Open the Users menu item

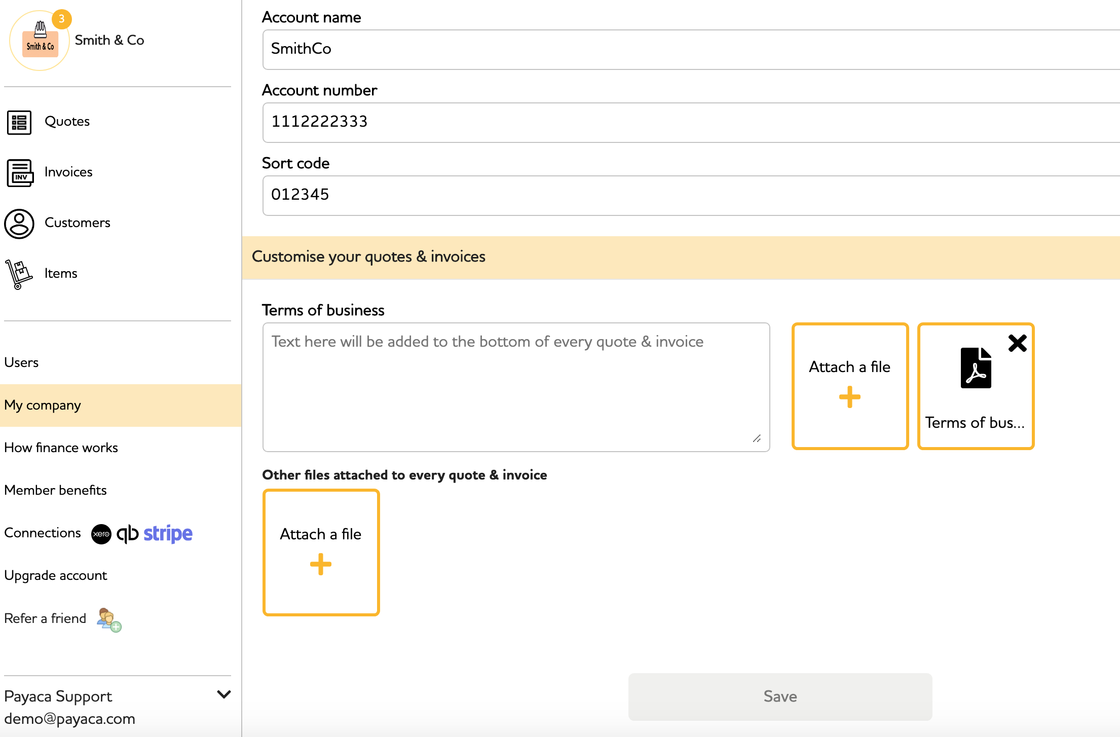[22, 363]
